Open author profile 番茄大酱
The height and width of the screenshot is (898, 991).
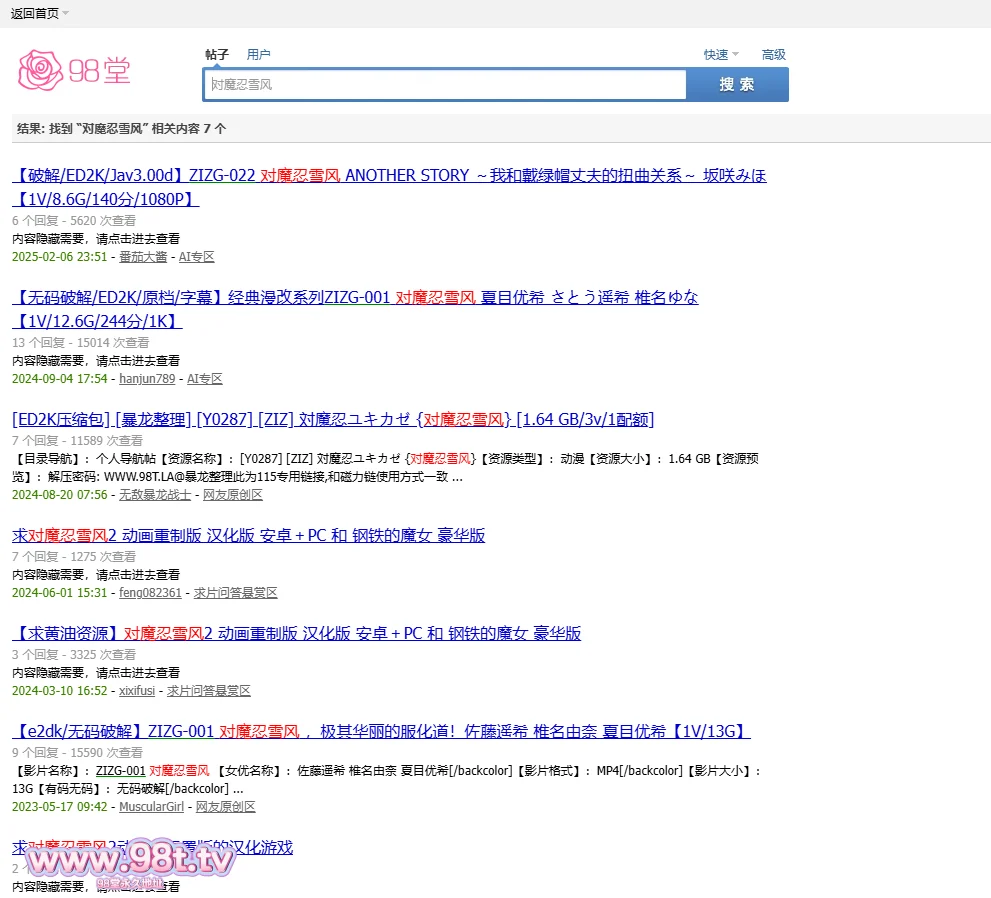click(x=143, y=257)
